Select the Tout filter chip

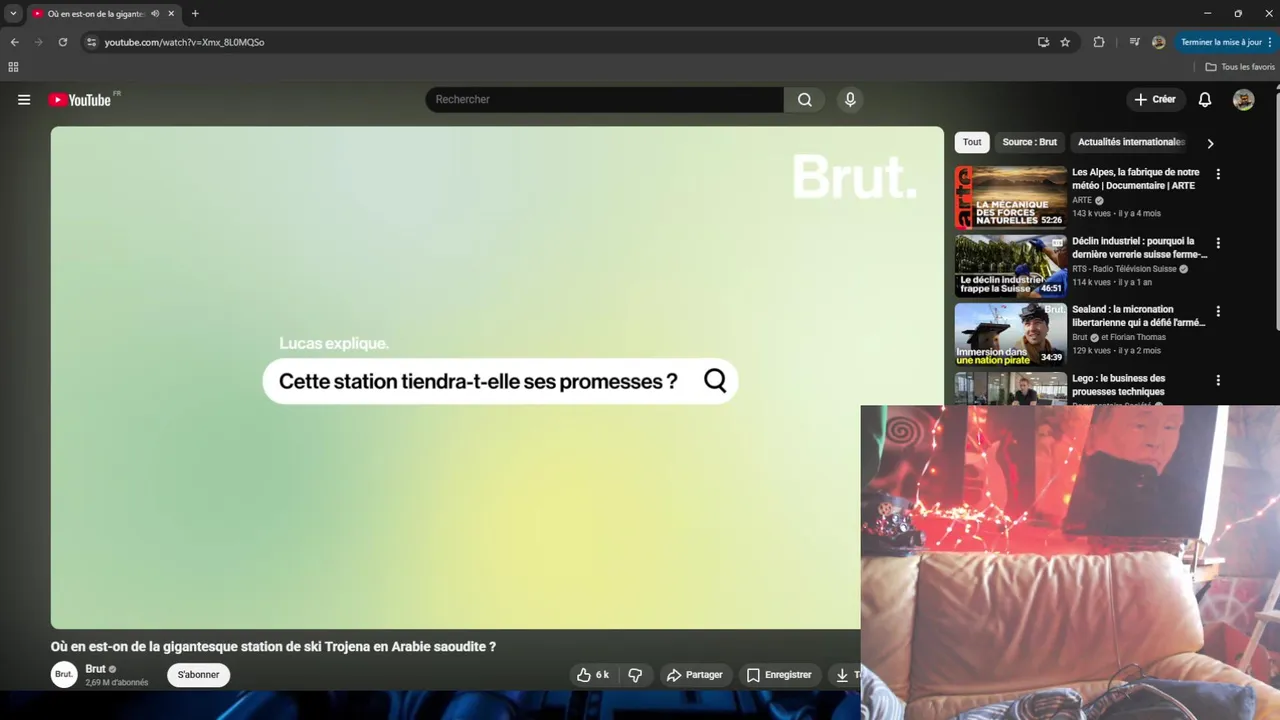972,142
